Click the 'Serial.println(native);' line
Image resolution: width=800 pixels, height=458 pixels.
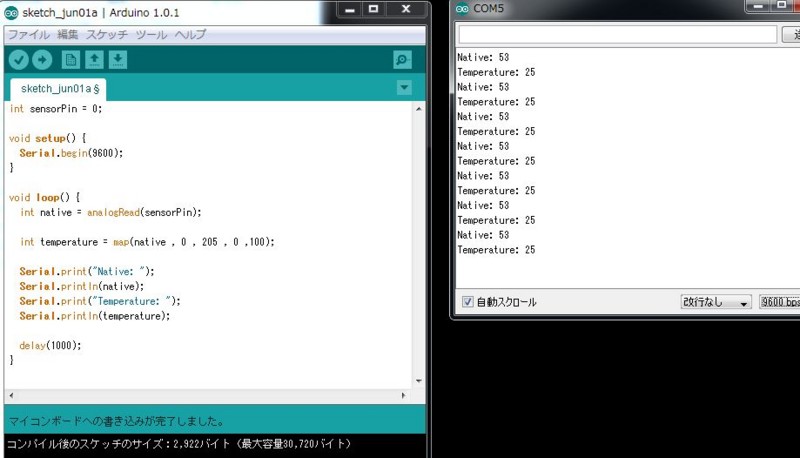click(82, 286)
